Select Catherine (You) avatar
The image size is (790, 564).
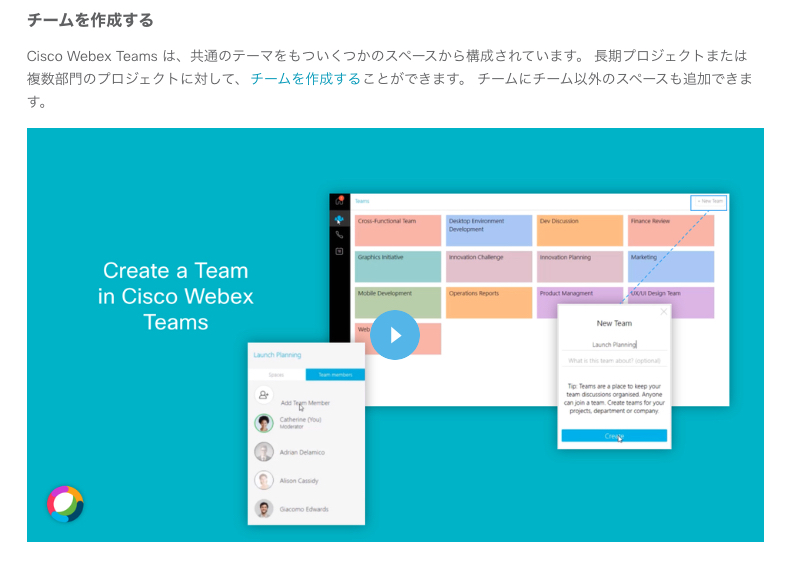[264, 423]
